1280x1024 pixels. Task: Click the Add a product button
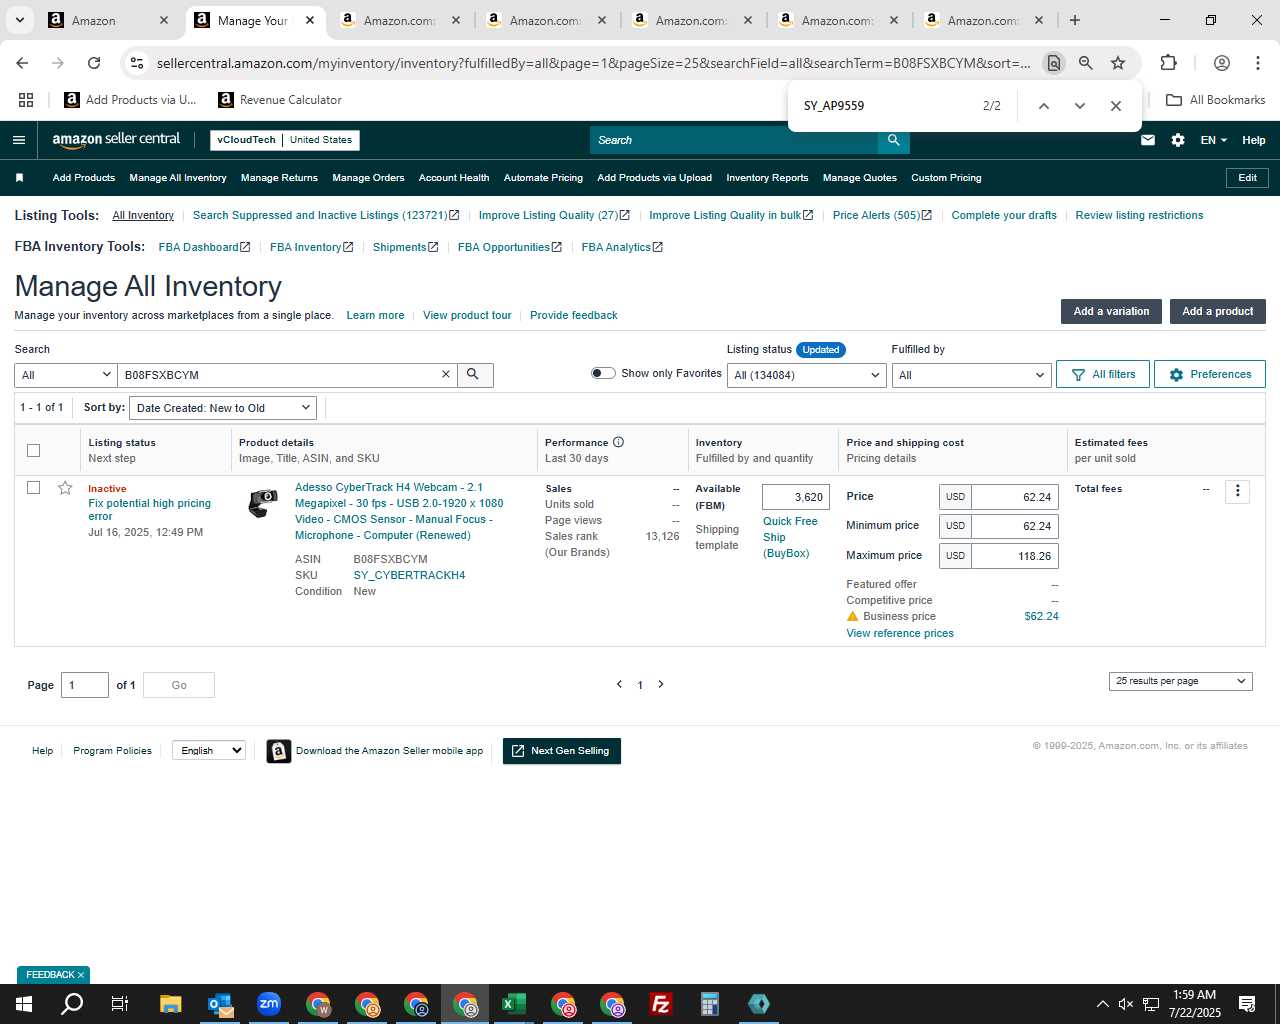click(1217, 311)
